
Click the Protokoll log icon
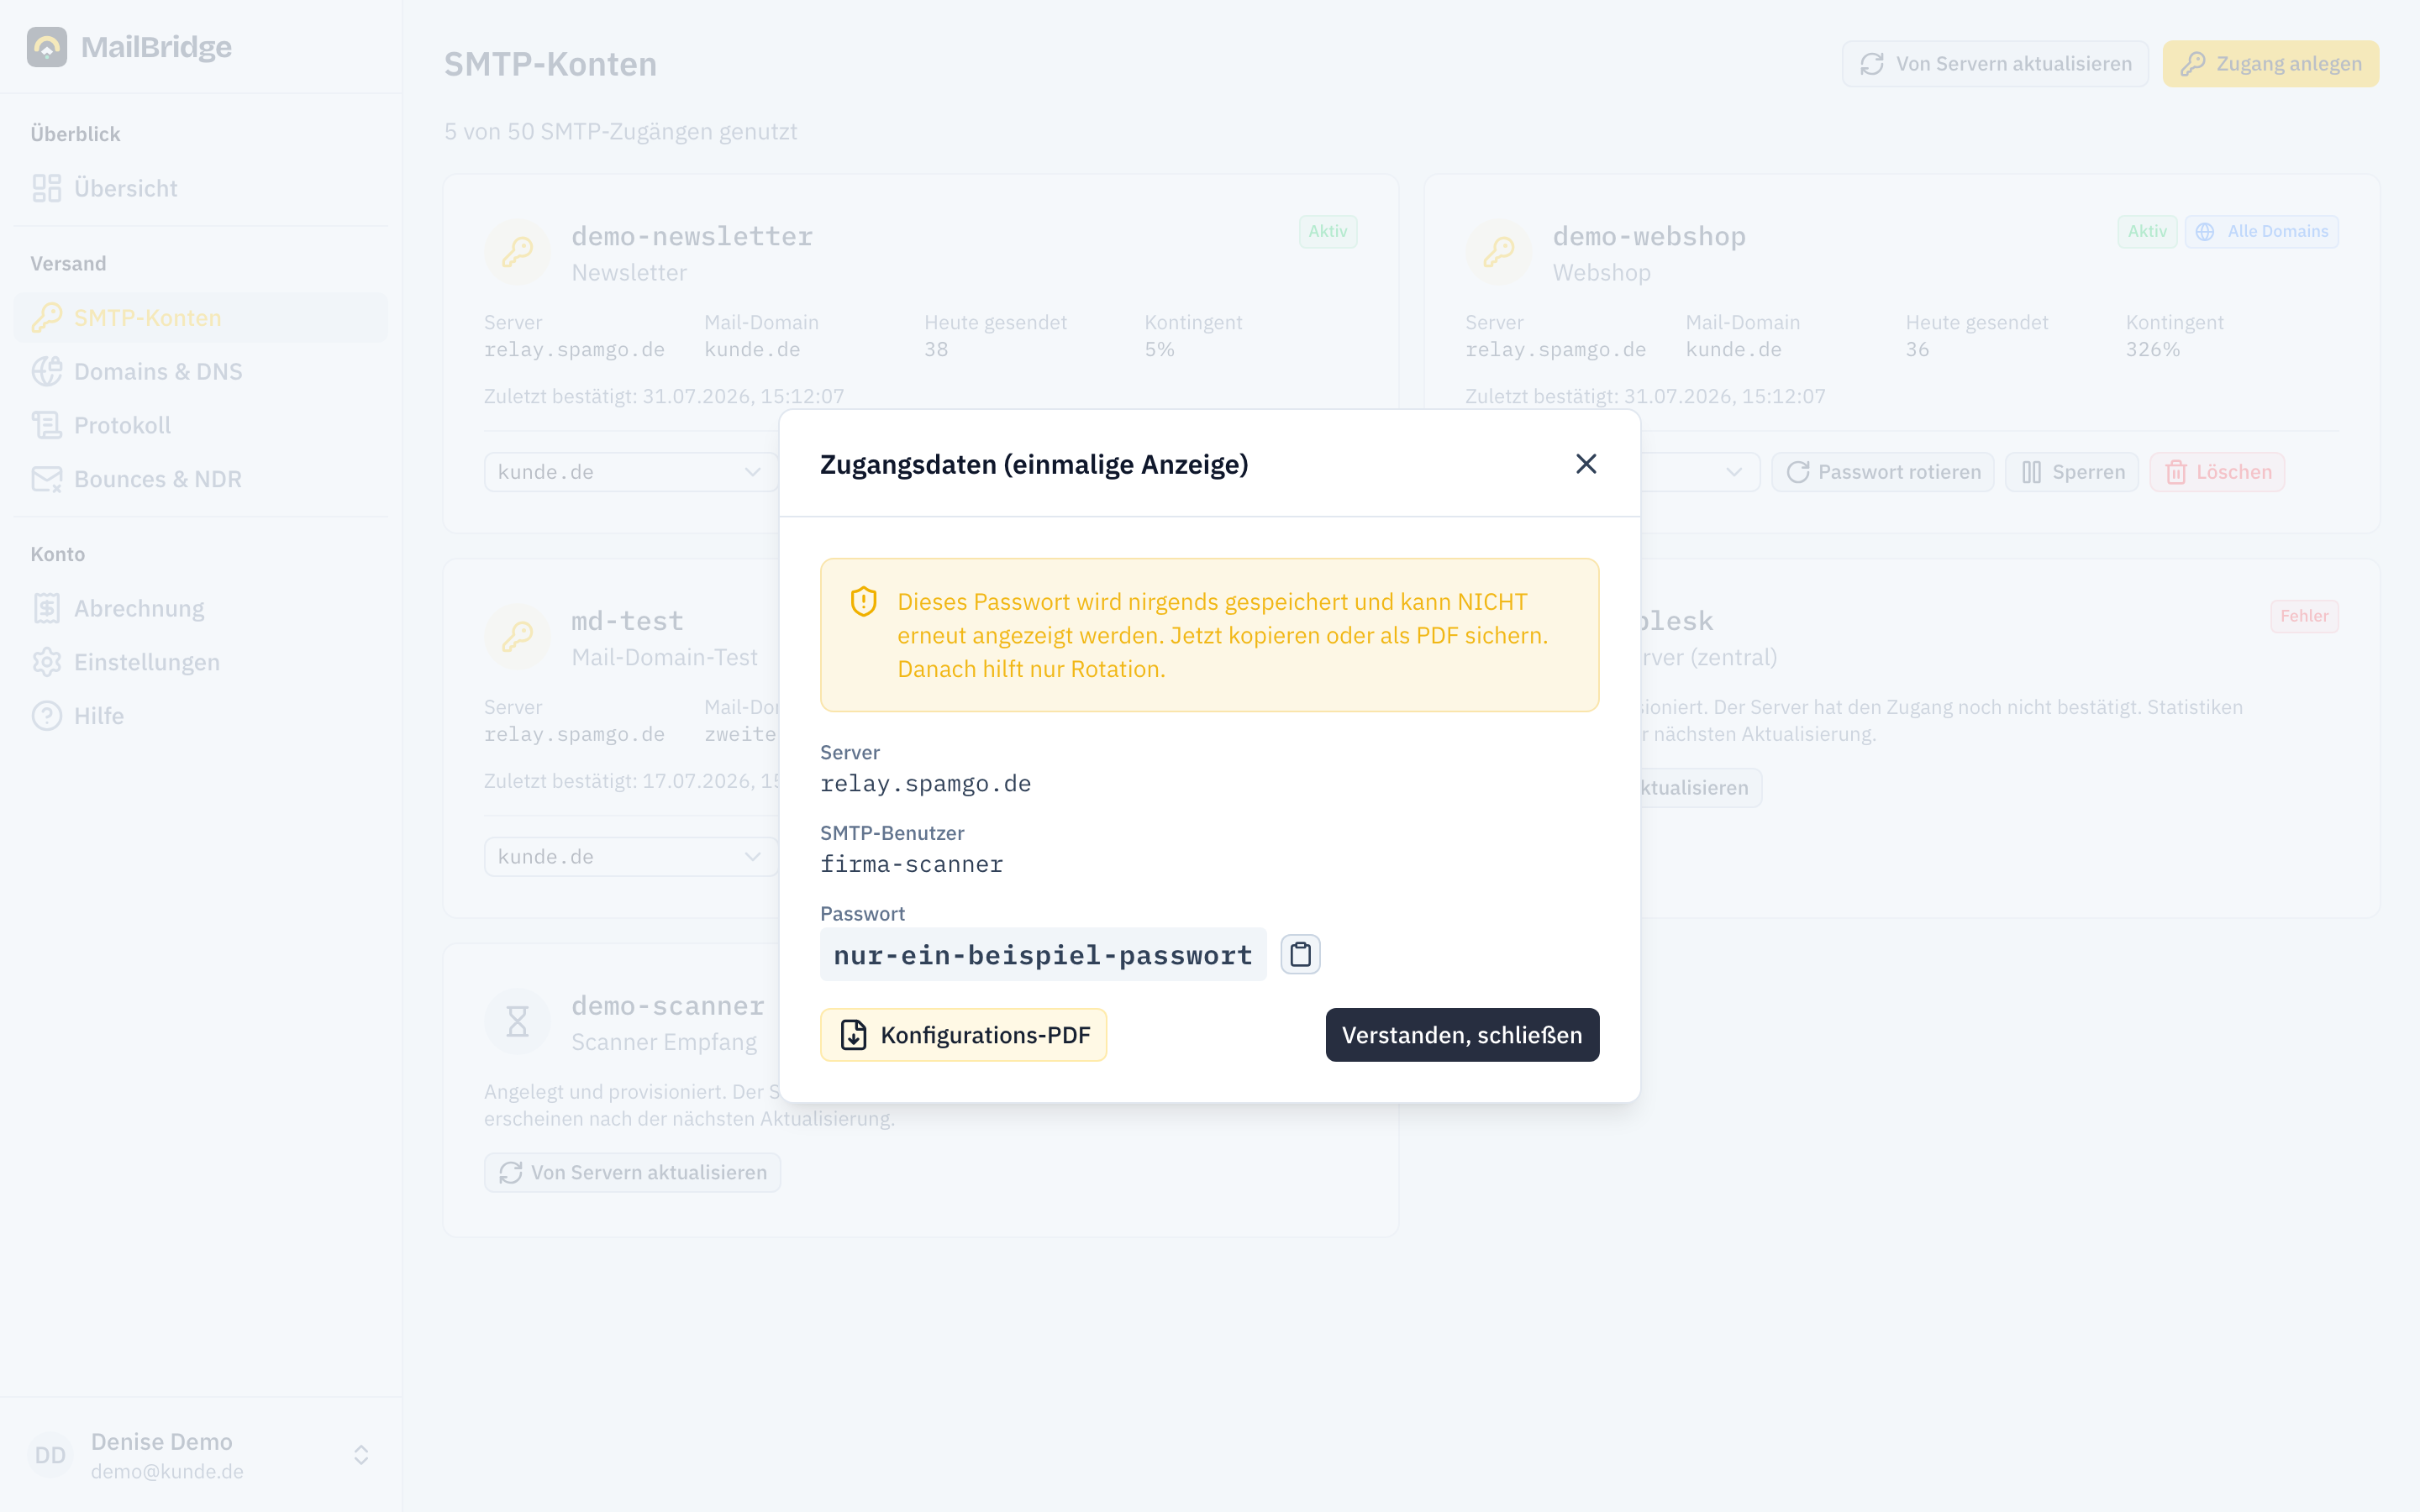(47, 425)
